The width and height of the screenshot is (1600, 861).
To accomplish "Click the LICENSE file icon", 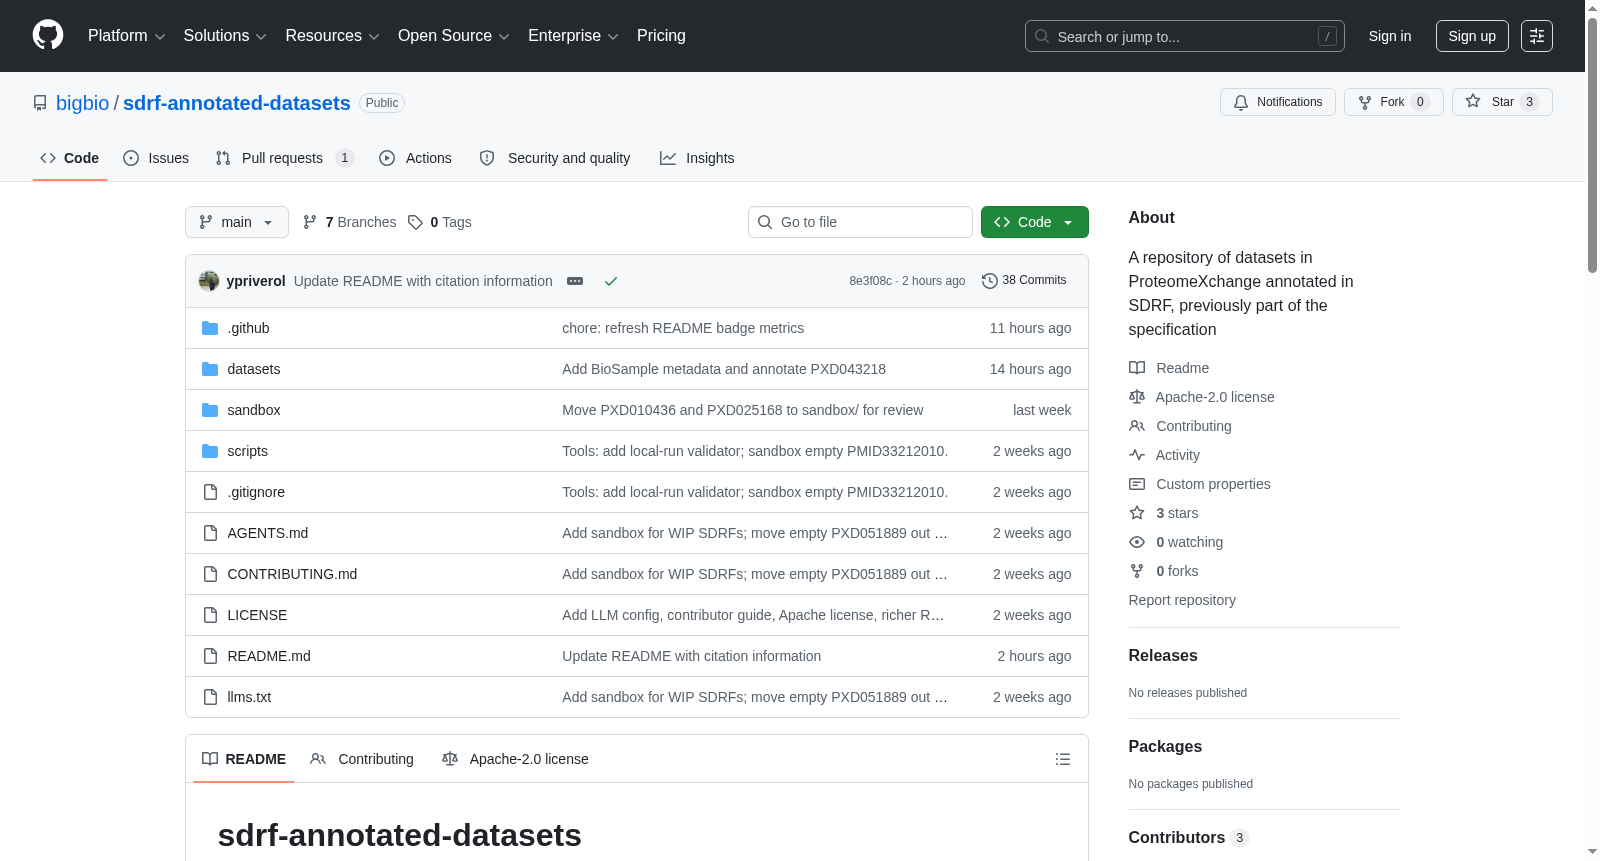I will [210, 615].
